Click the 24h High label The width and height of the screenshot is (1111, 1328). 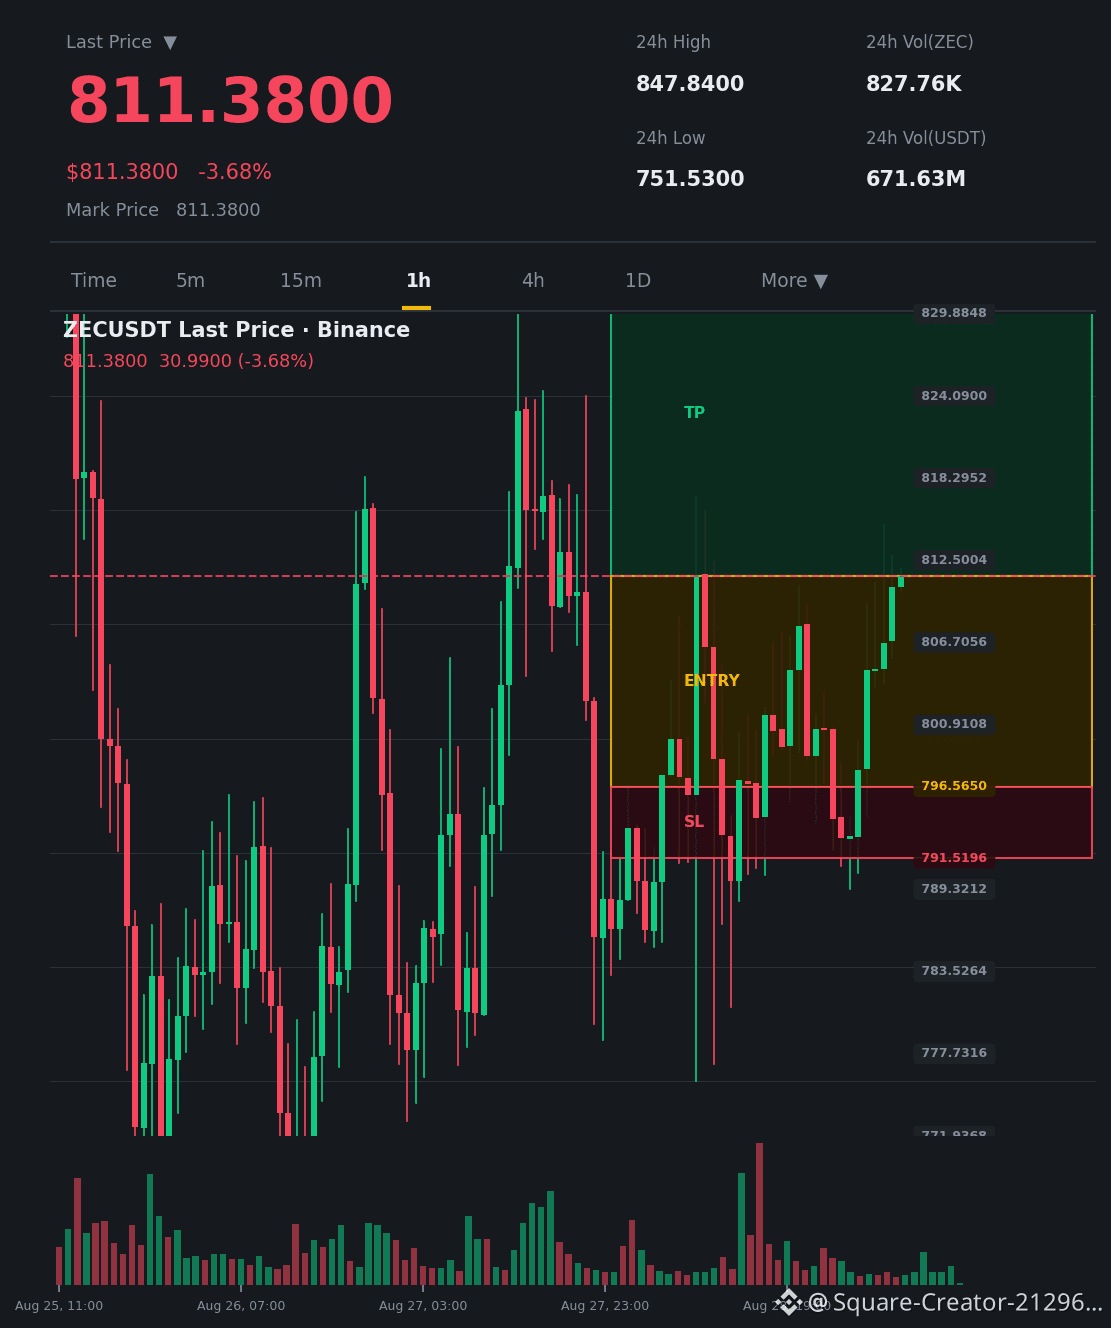pyautogui.click(x=673, y=43)
